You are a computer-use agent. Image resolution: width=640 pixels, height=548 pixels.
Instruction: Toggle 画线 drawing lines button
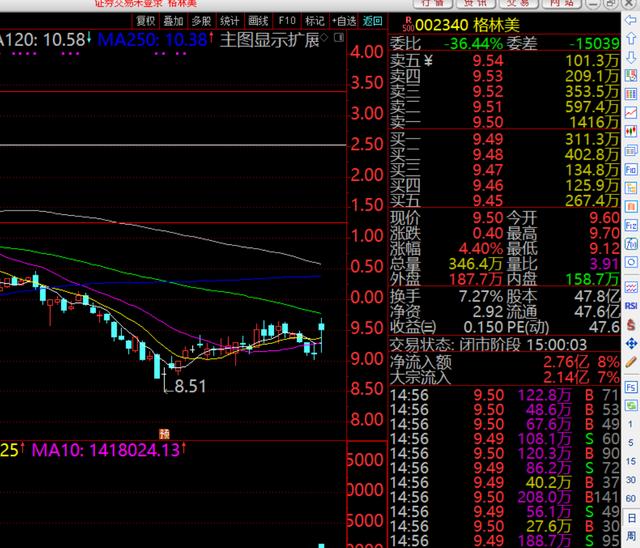pos(258,20)
